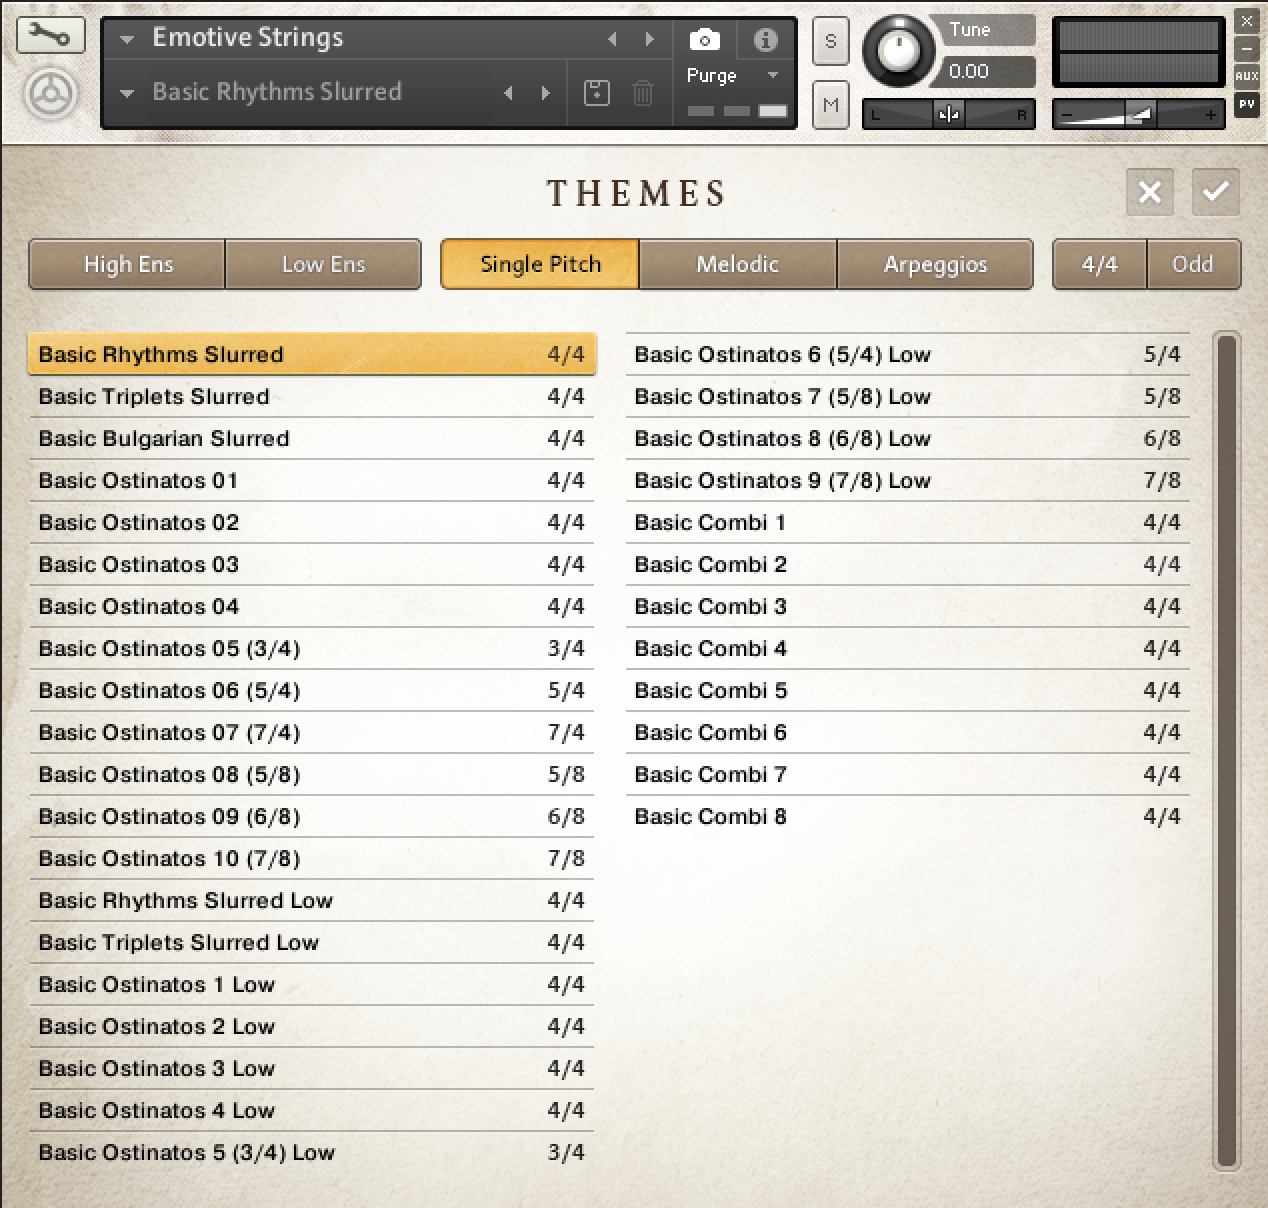Click the save snapshot floppy icon

tap(596, 93)
